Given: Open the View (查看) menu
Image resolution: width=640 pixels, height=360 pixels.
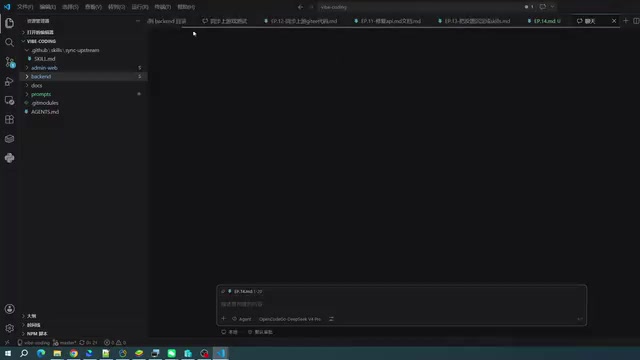Looking at the screenshot, I should [x=93, y=7].
